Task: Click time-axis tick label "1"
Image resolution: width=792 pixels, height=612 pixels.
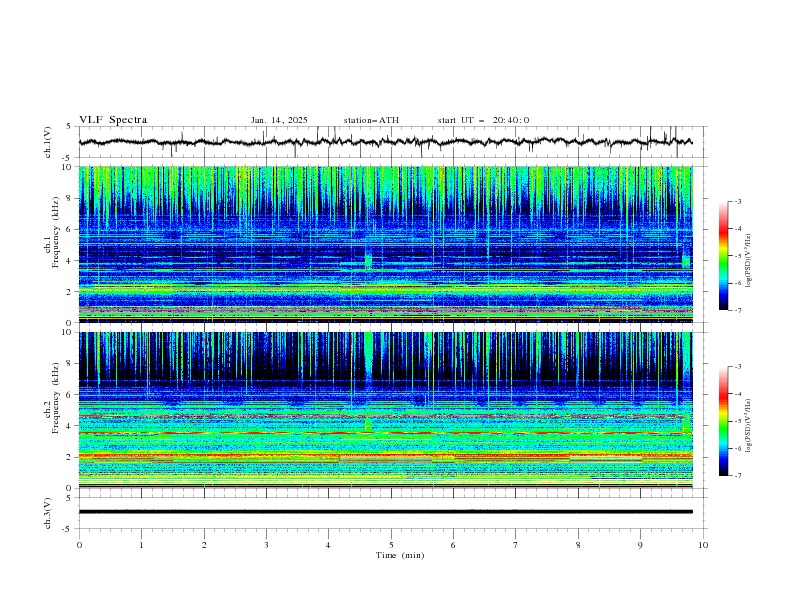Action: [141, 545]
